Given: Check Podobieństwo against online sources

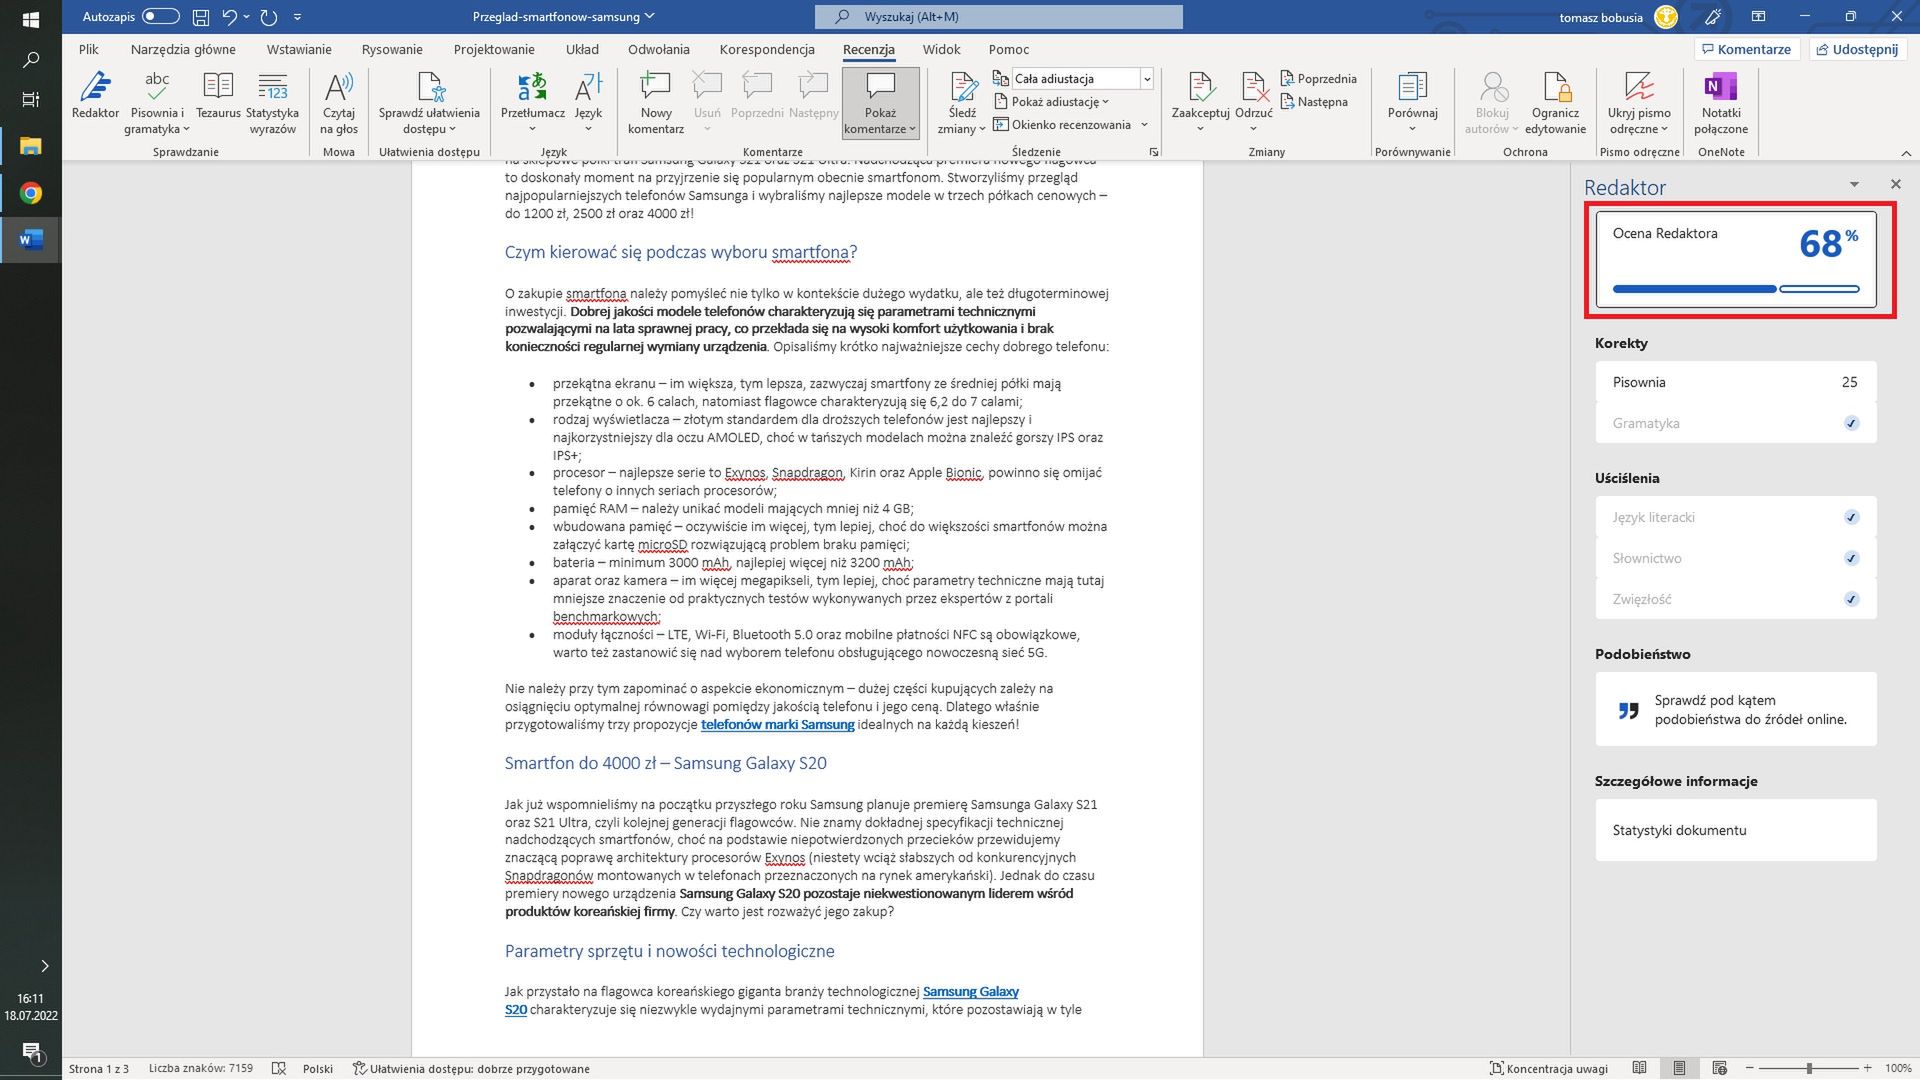Looking at the screenshot, I should coord(1735,709).
